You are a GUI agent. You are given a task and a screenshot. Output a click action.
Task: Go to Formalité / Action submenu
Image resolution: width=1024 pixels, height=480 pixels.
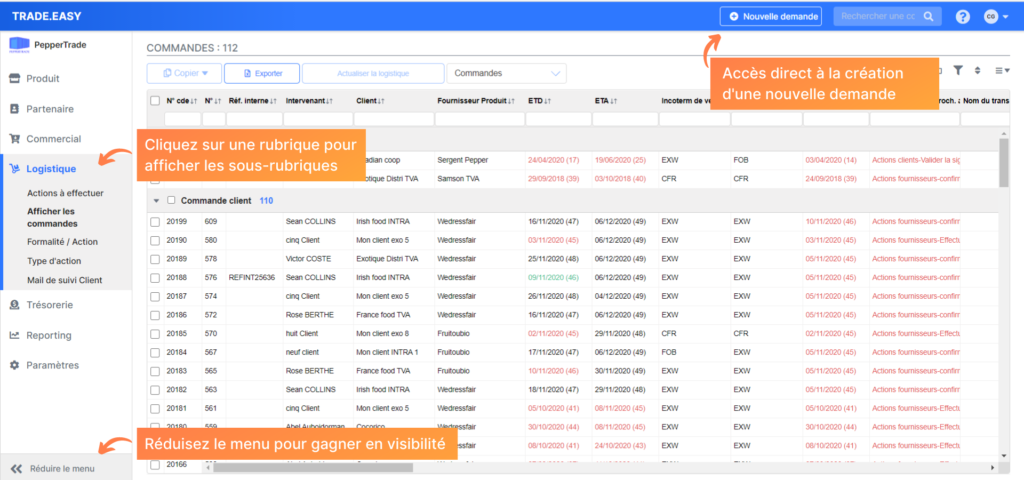62,242
